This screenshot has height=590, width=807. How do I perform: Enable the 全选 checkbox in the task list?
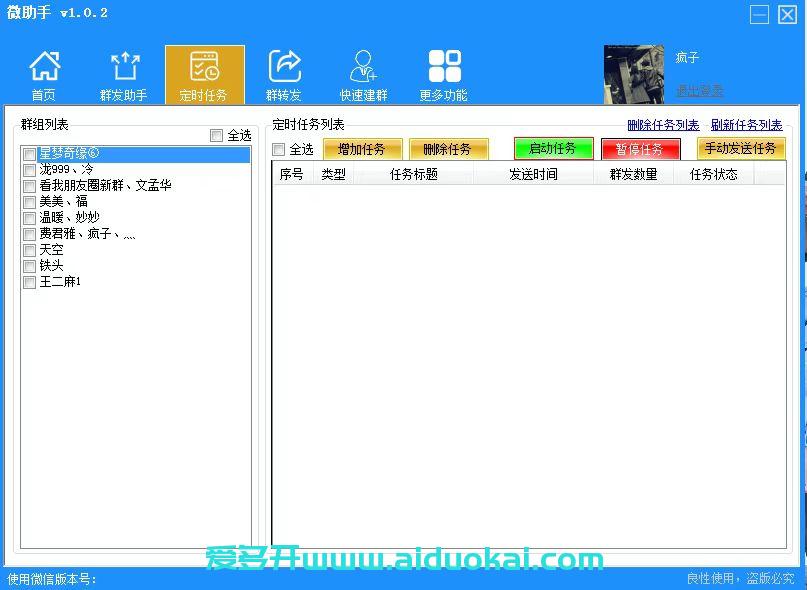tap(278, 148)
